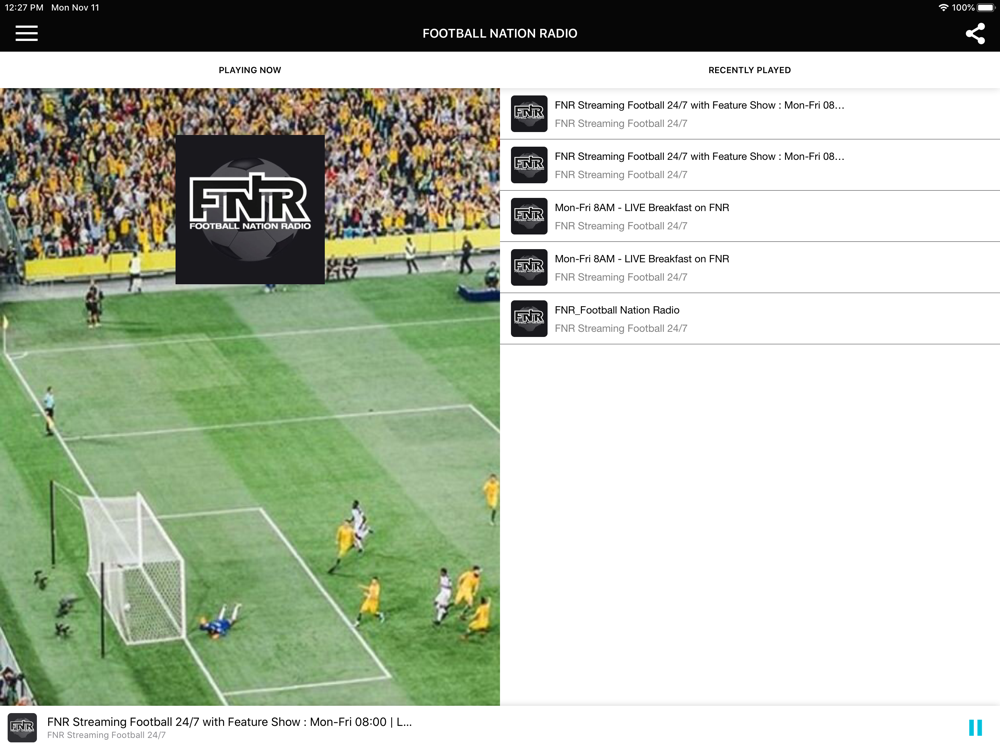Select the FNR_Football Nation Radio entry
The width and height of the screenshot is (1000, 750).
(750, 319)
